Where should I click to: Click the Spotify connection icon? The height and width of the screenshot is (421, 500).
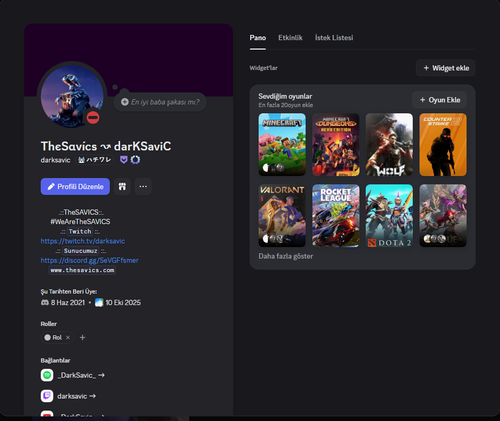click(47, 375)
